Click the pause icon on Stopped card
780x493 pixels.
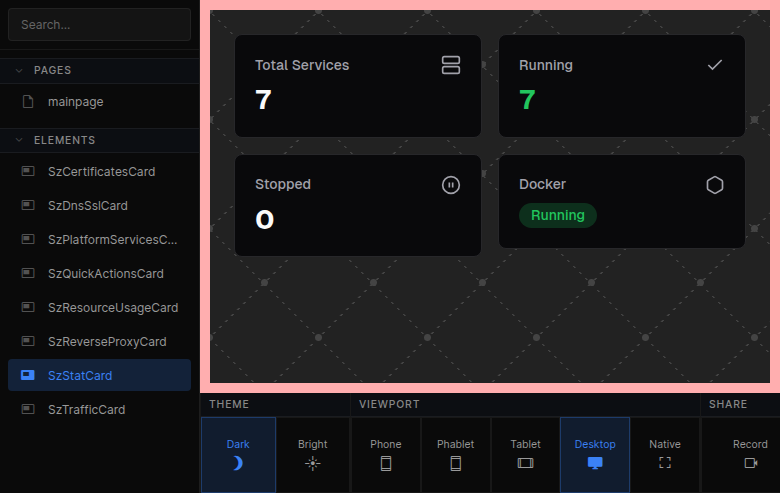[x=450, y=185]
